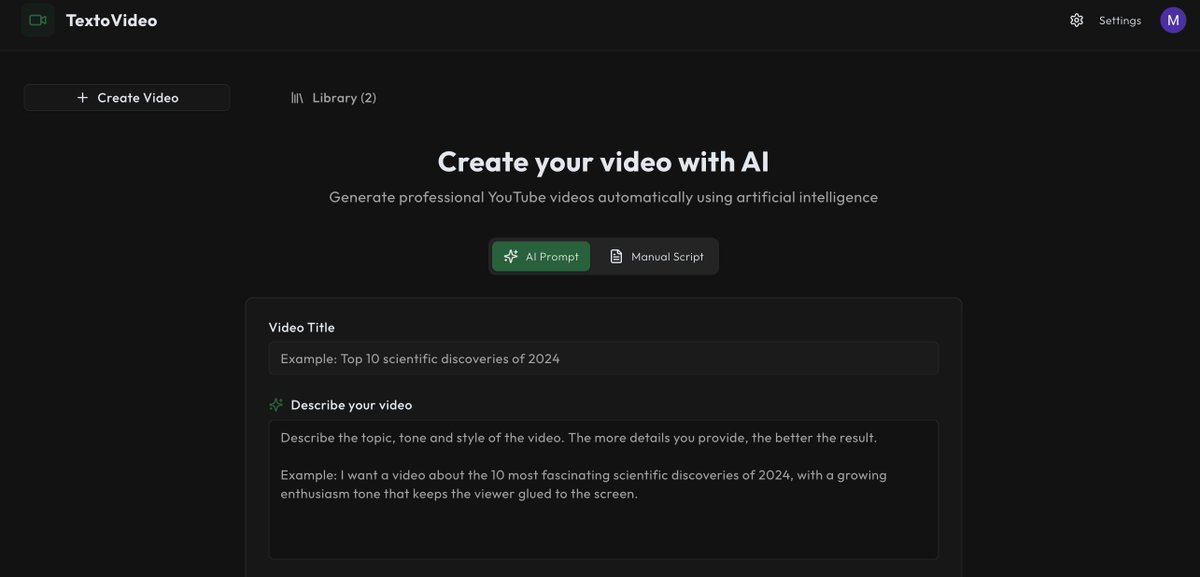
Task: Open the Settings link
Action: click(1119, 20)
